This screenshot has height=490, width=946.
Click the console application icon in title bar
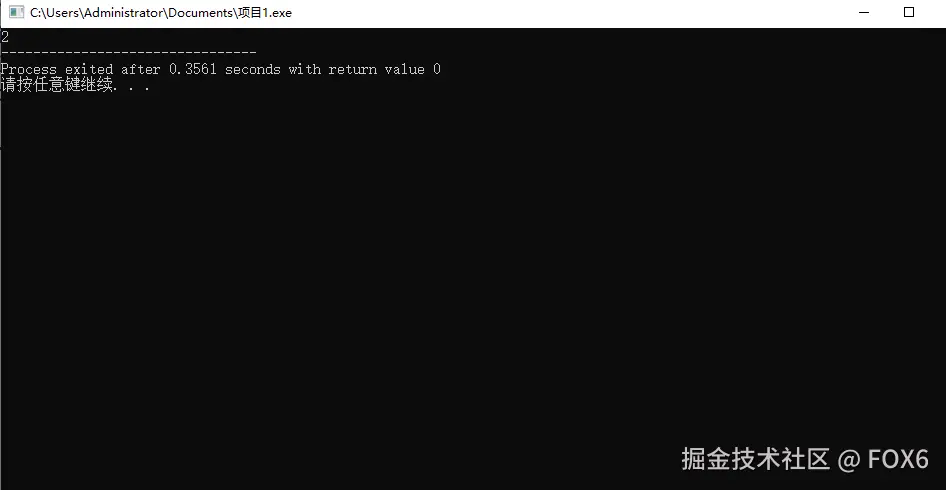16,12
